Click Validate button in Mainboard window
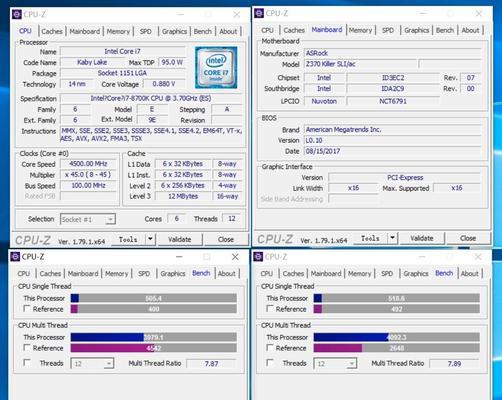The height and width of the screenshot is (400, 502). [422, 238]
